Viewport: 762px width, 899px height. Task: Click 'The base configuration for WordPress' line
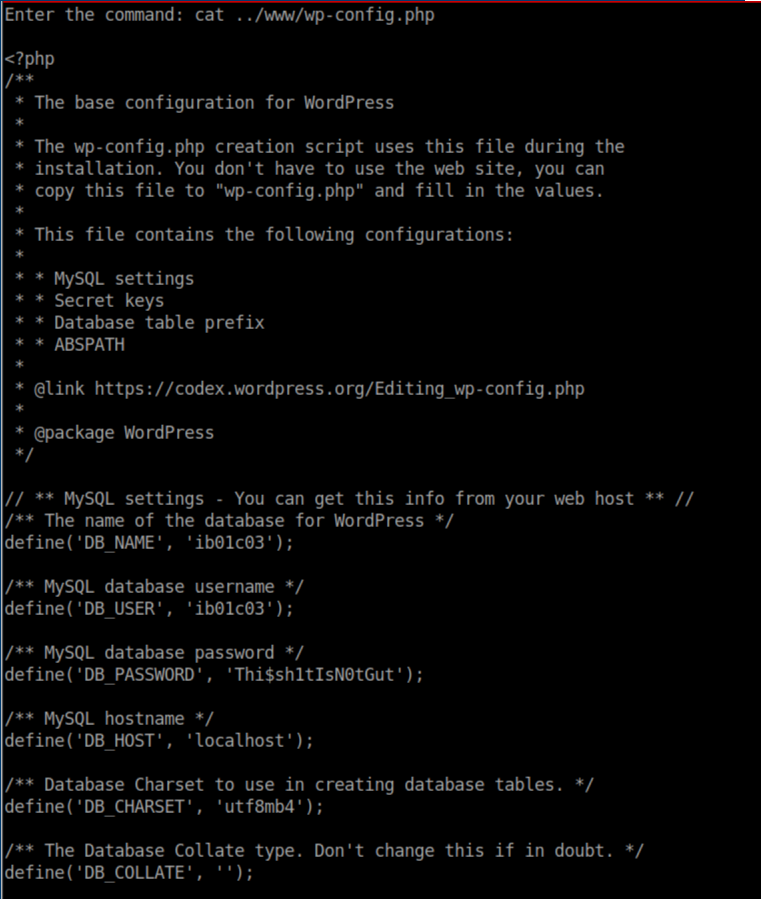pos(214,103)
